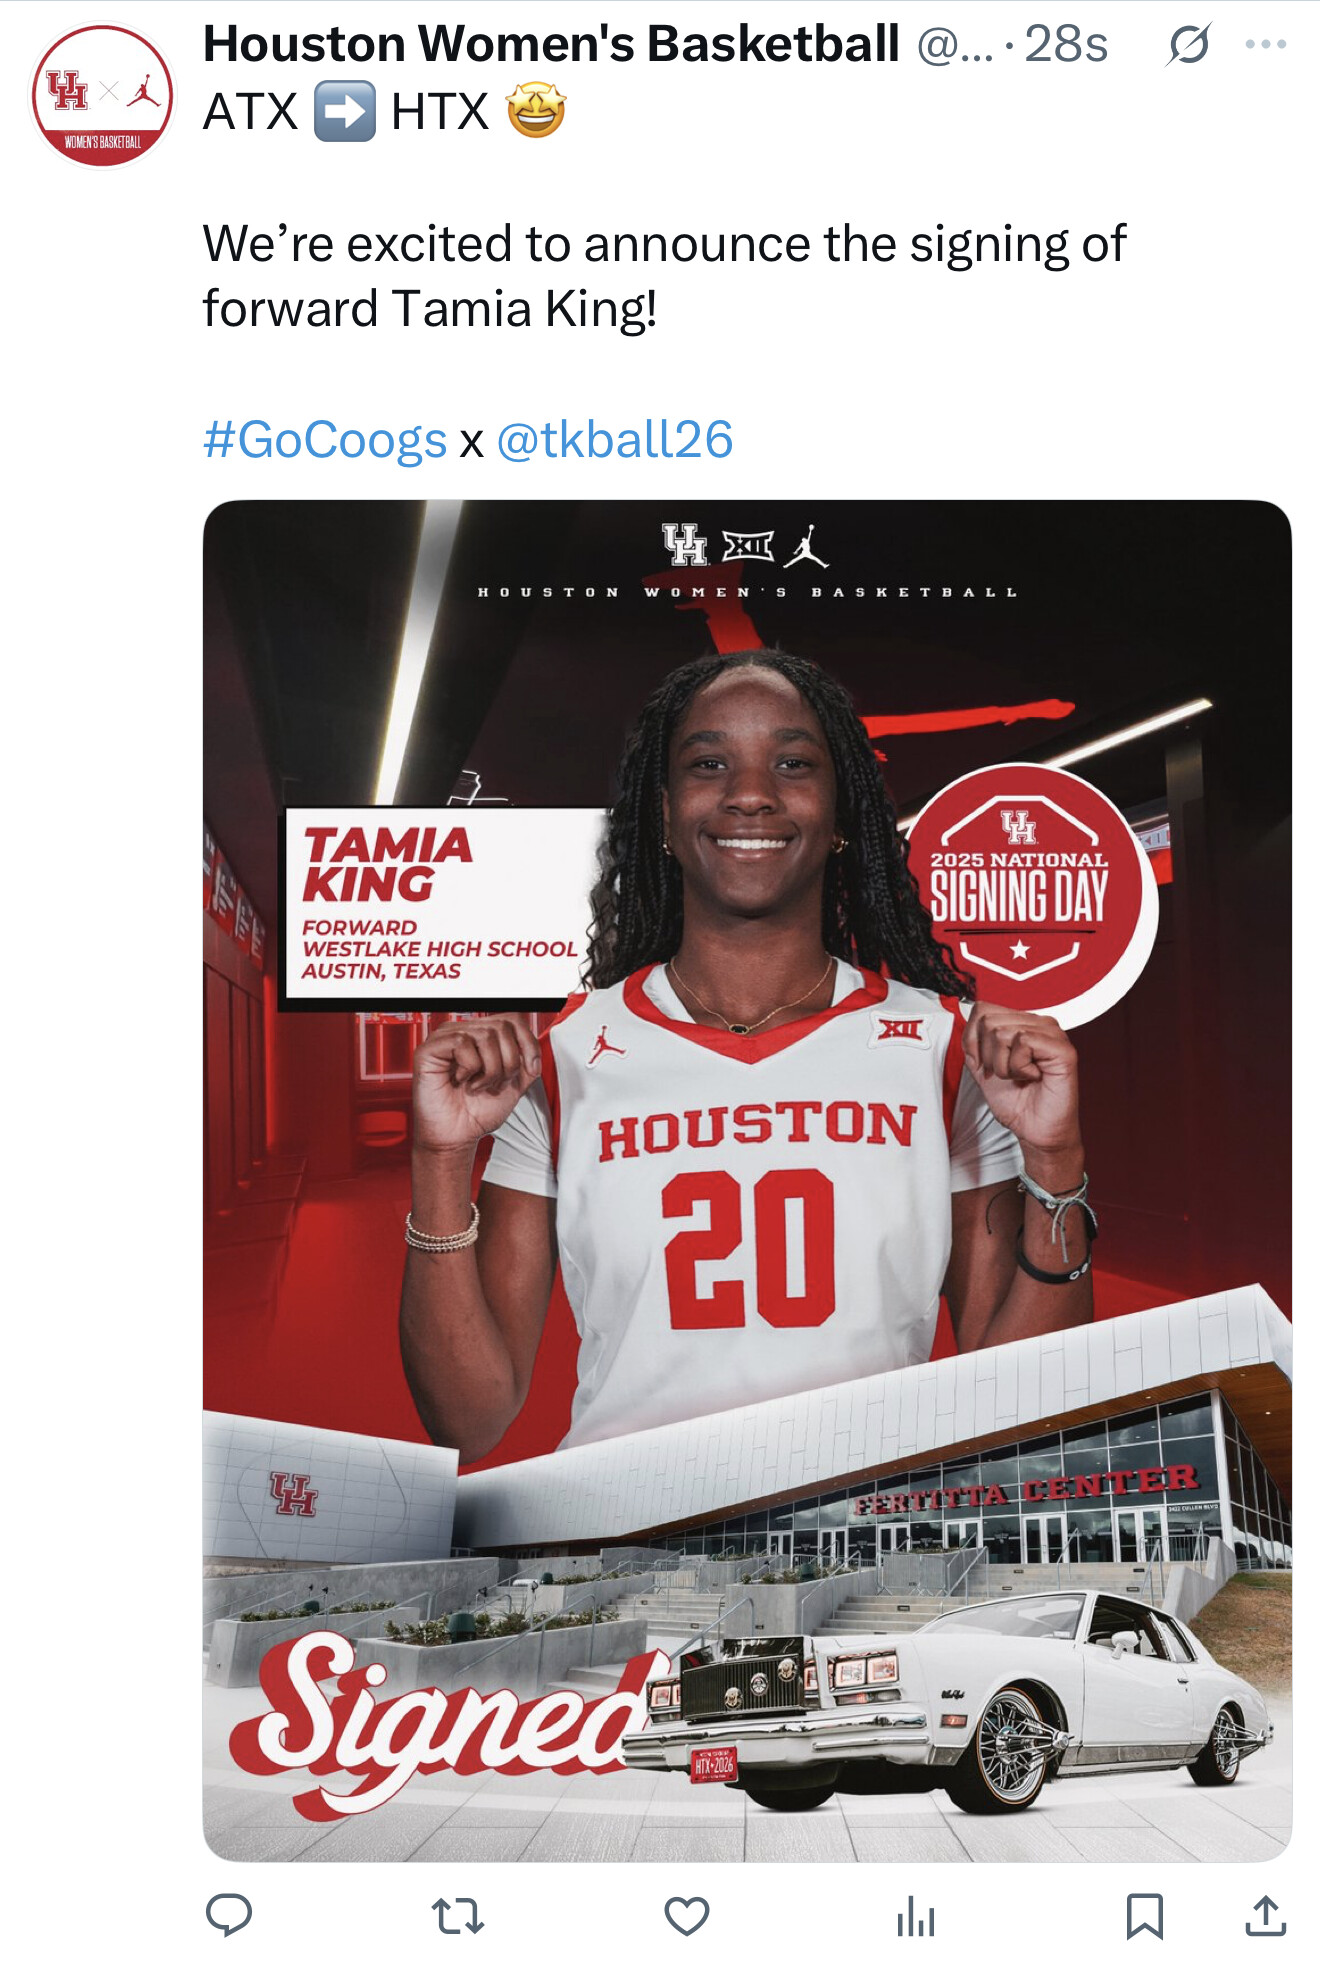Bookmark this tweet
This screenshot has height=1964, width=1320.
pos(1144,1916)
